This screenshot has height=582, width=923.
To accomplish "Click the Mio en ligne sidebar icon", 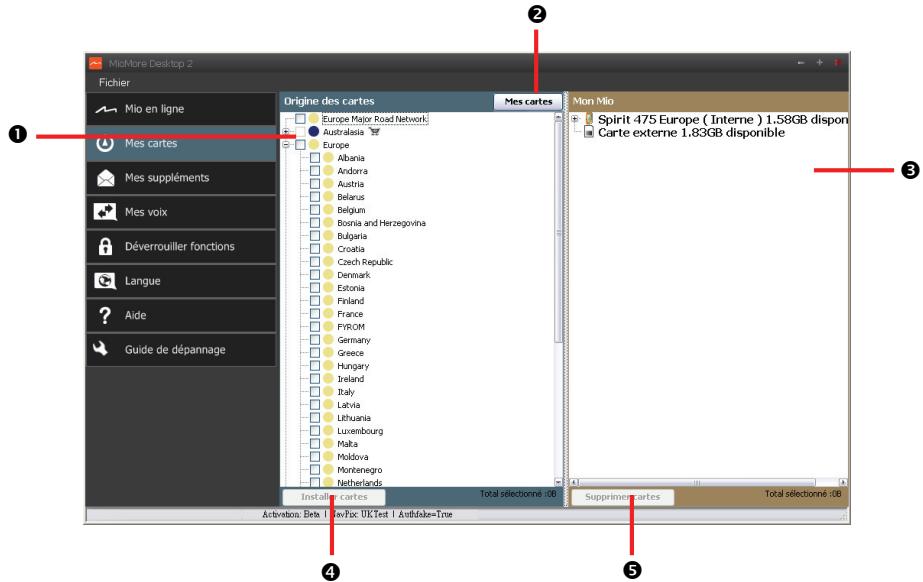I will pyautogui.click(x=105, y=109).
